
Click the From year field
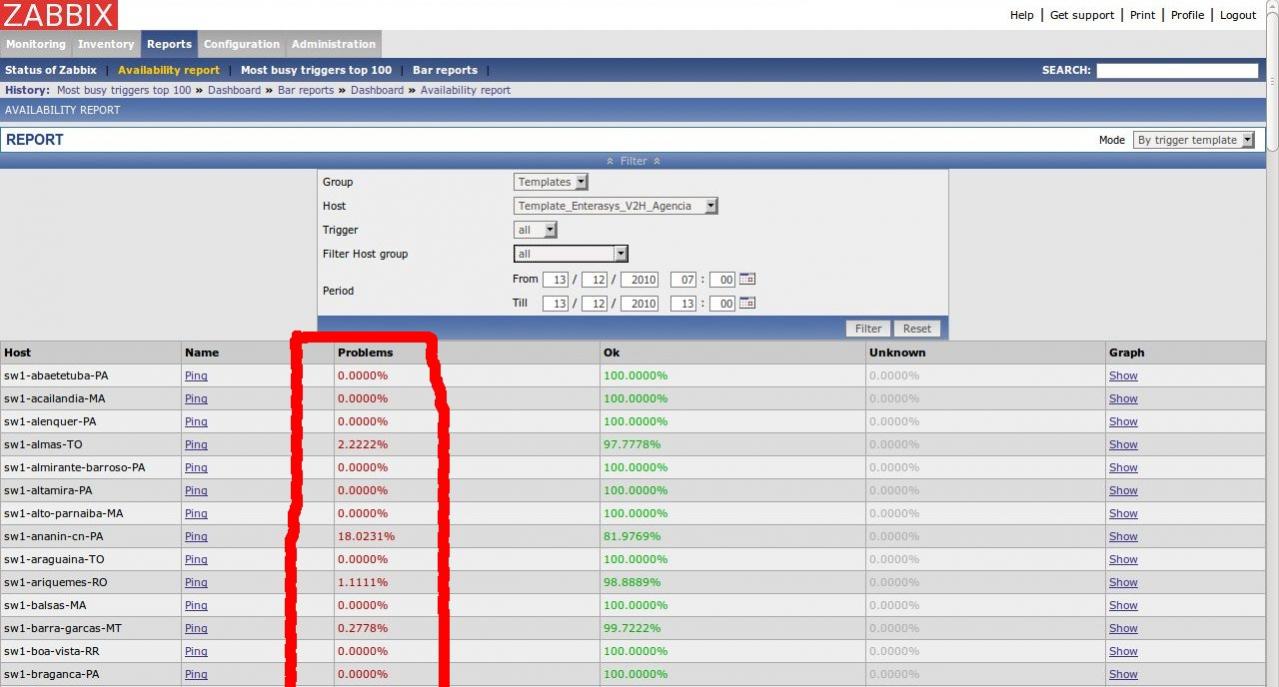point(639,279)
